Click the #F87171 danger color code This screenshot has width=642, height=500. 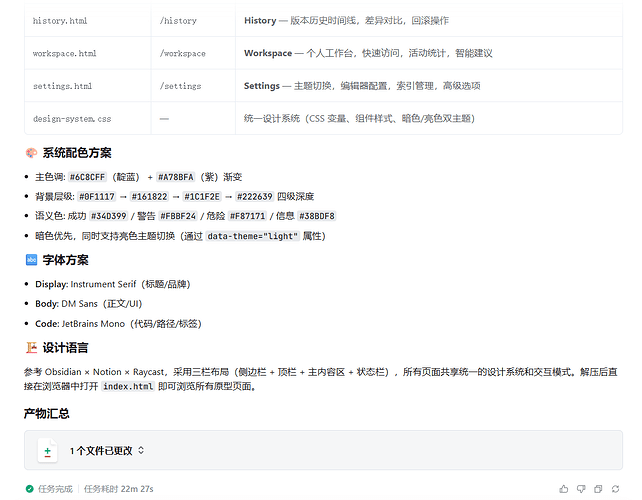point(247,216)
